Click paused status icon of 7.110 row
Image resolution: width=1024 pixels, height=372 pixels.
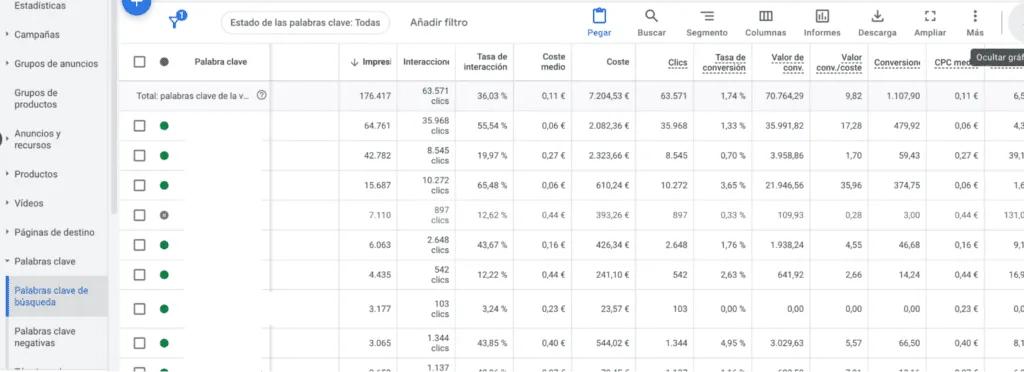click(164, 215)
